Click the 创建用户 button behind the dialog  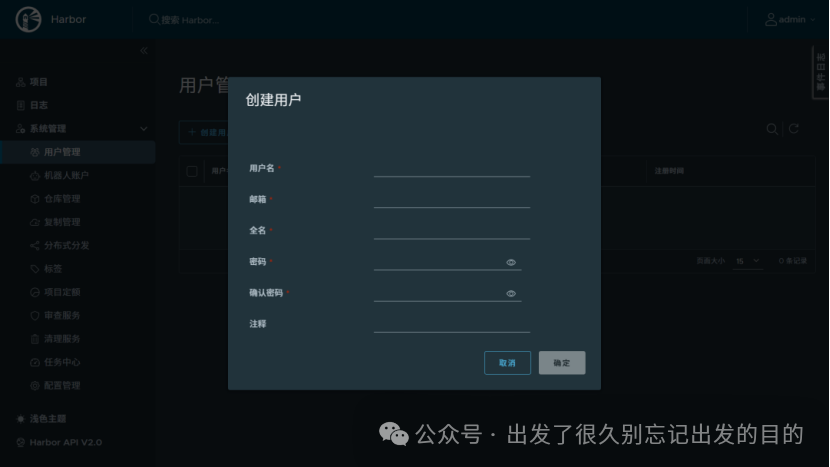pos(204,132)
